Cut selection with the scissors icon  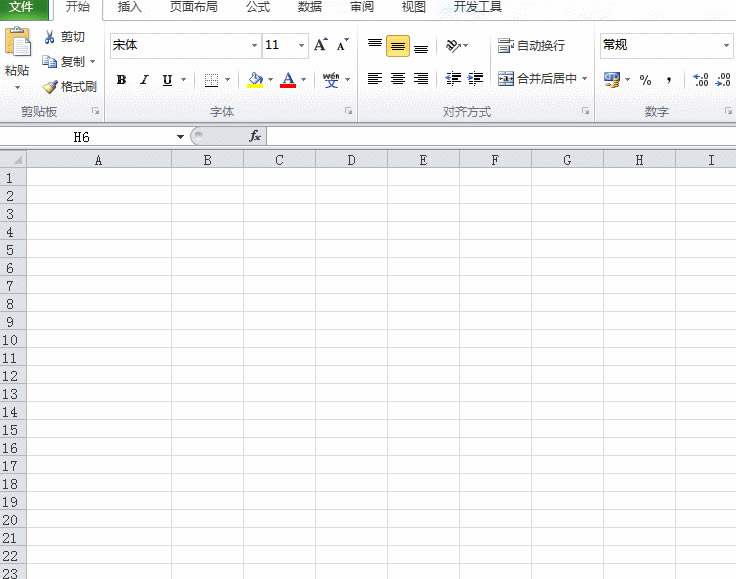[x=49, y=37]
